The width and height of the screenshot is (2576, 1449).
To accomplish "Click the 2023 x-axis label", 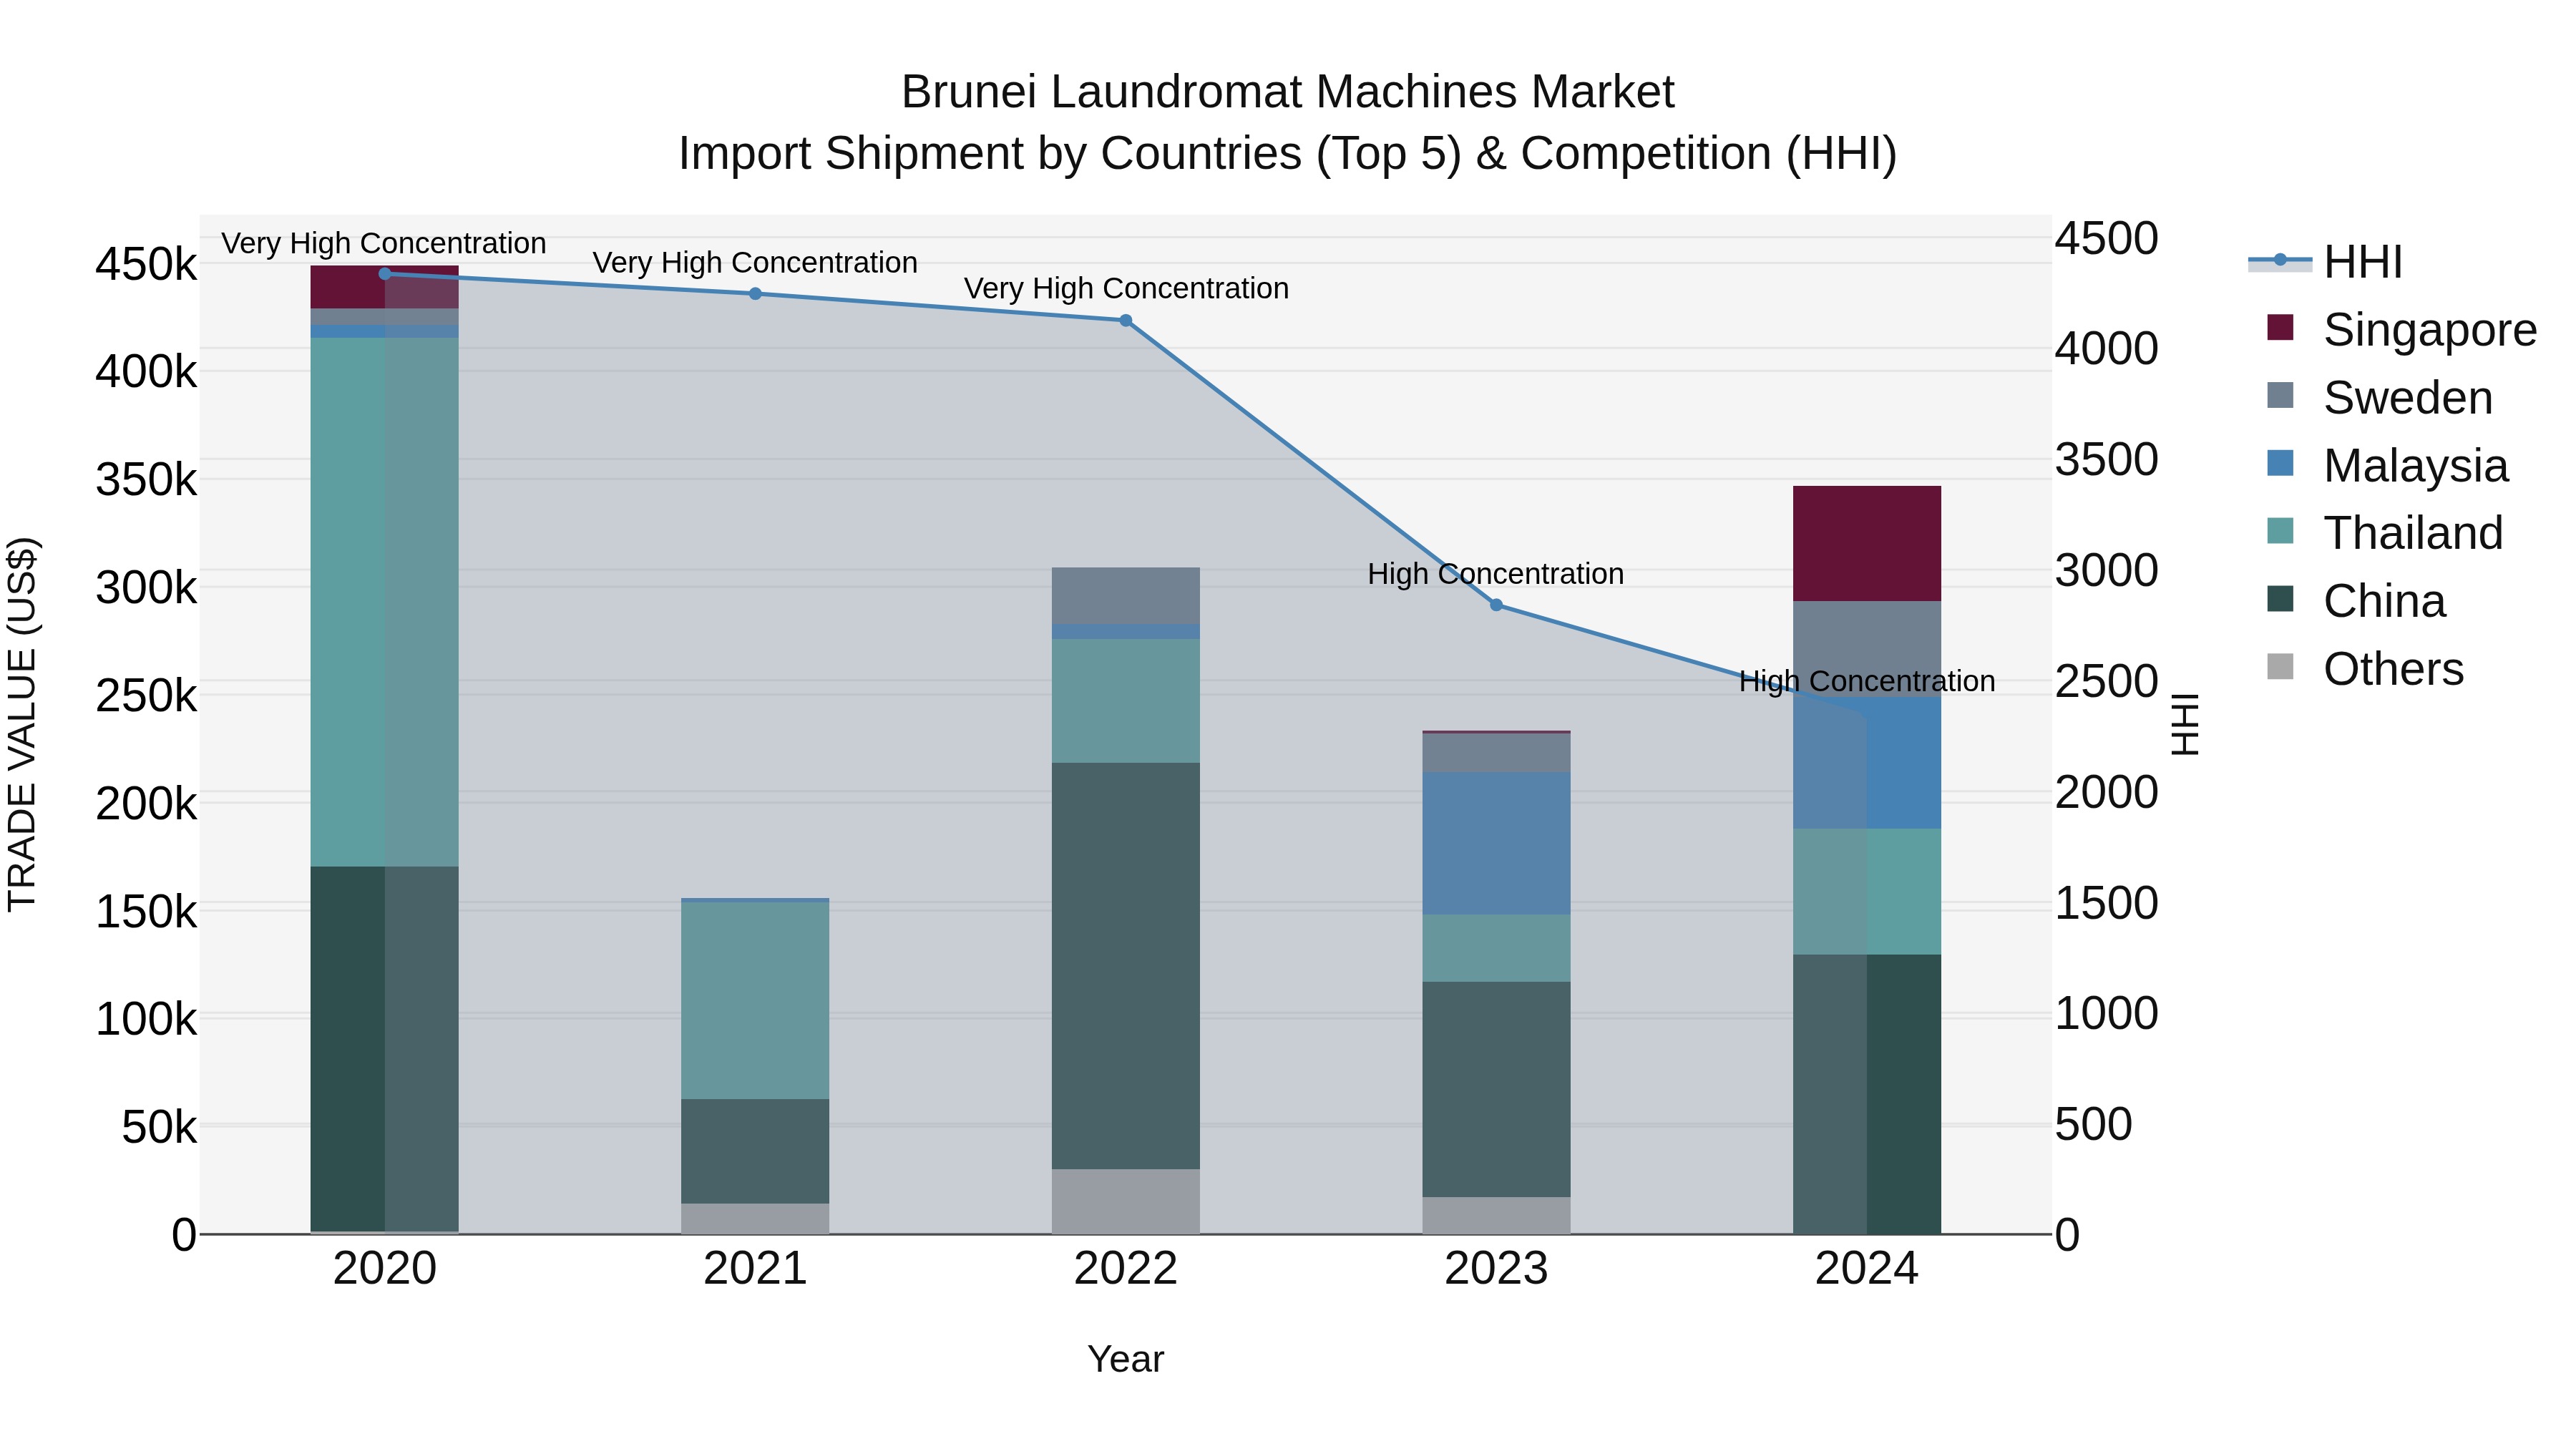I will click(x=1496, y=1269).
